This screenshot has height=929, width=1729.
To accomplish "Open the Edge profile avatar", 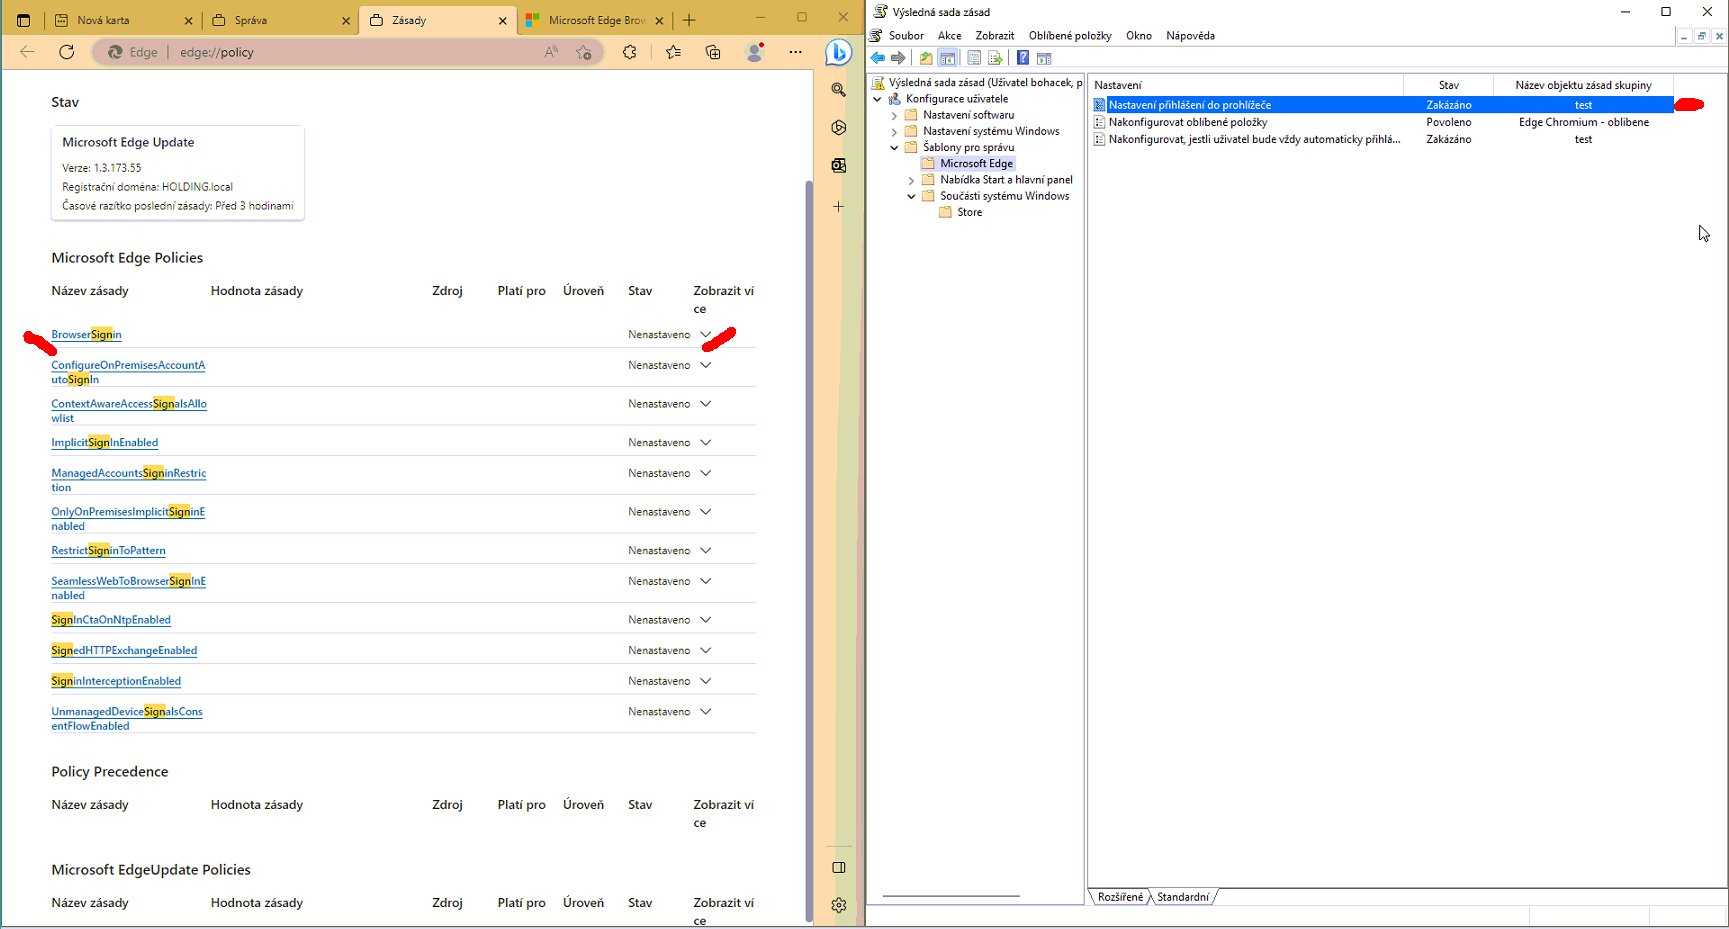I will (755, 52).
